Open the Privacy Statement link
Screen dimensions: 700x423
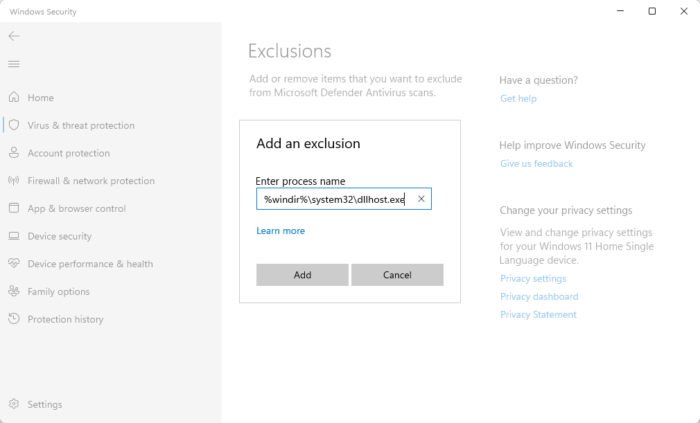[538, 315]
